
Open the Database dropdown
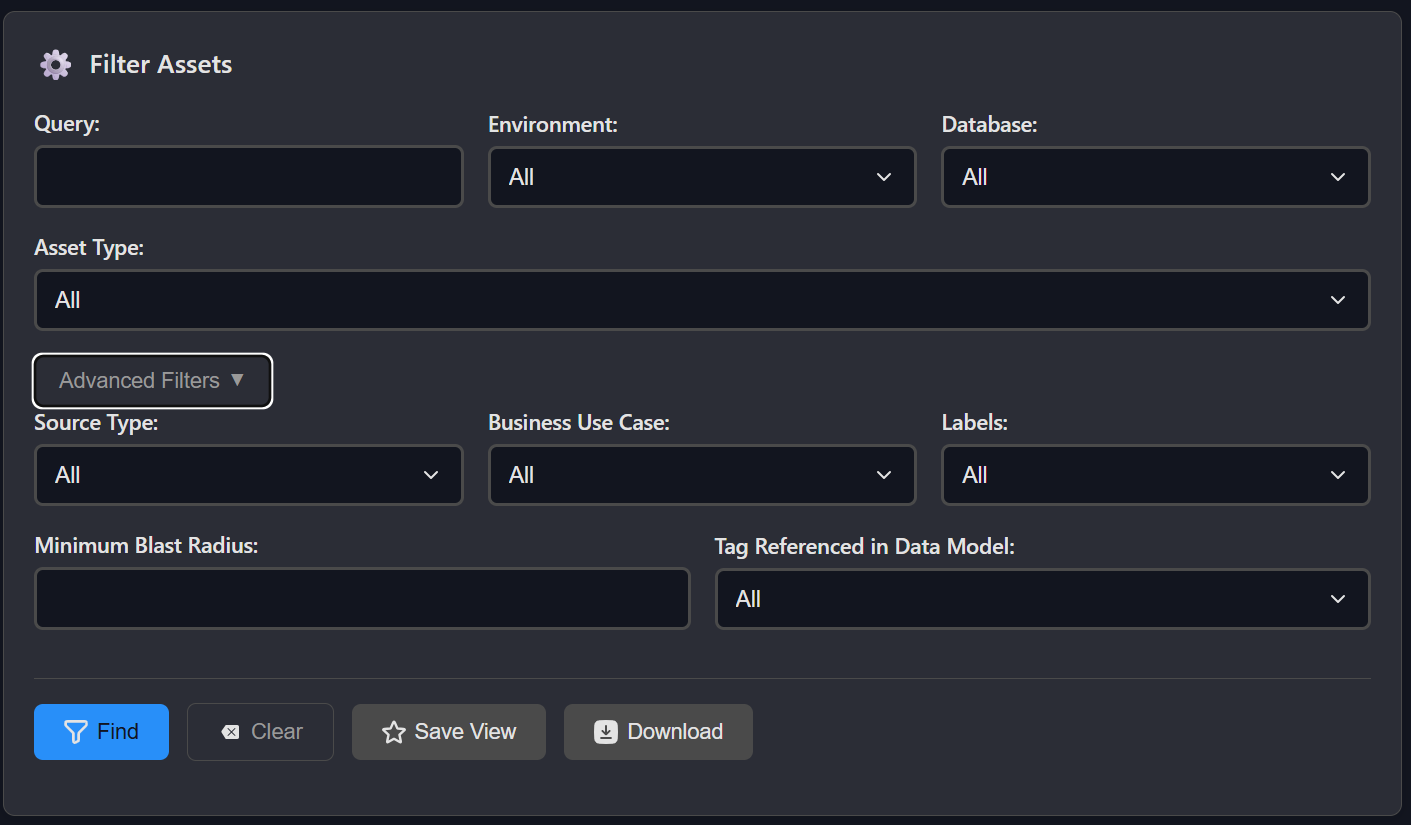coord(1155,177)
